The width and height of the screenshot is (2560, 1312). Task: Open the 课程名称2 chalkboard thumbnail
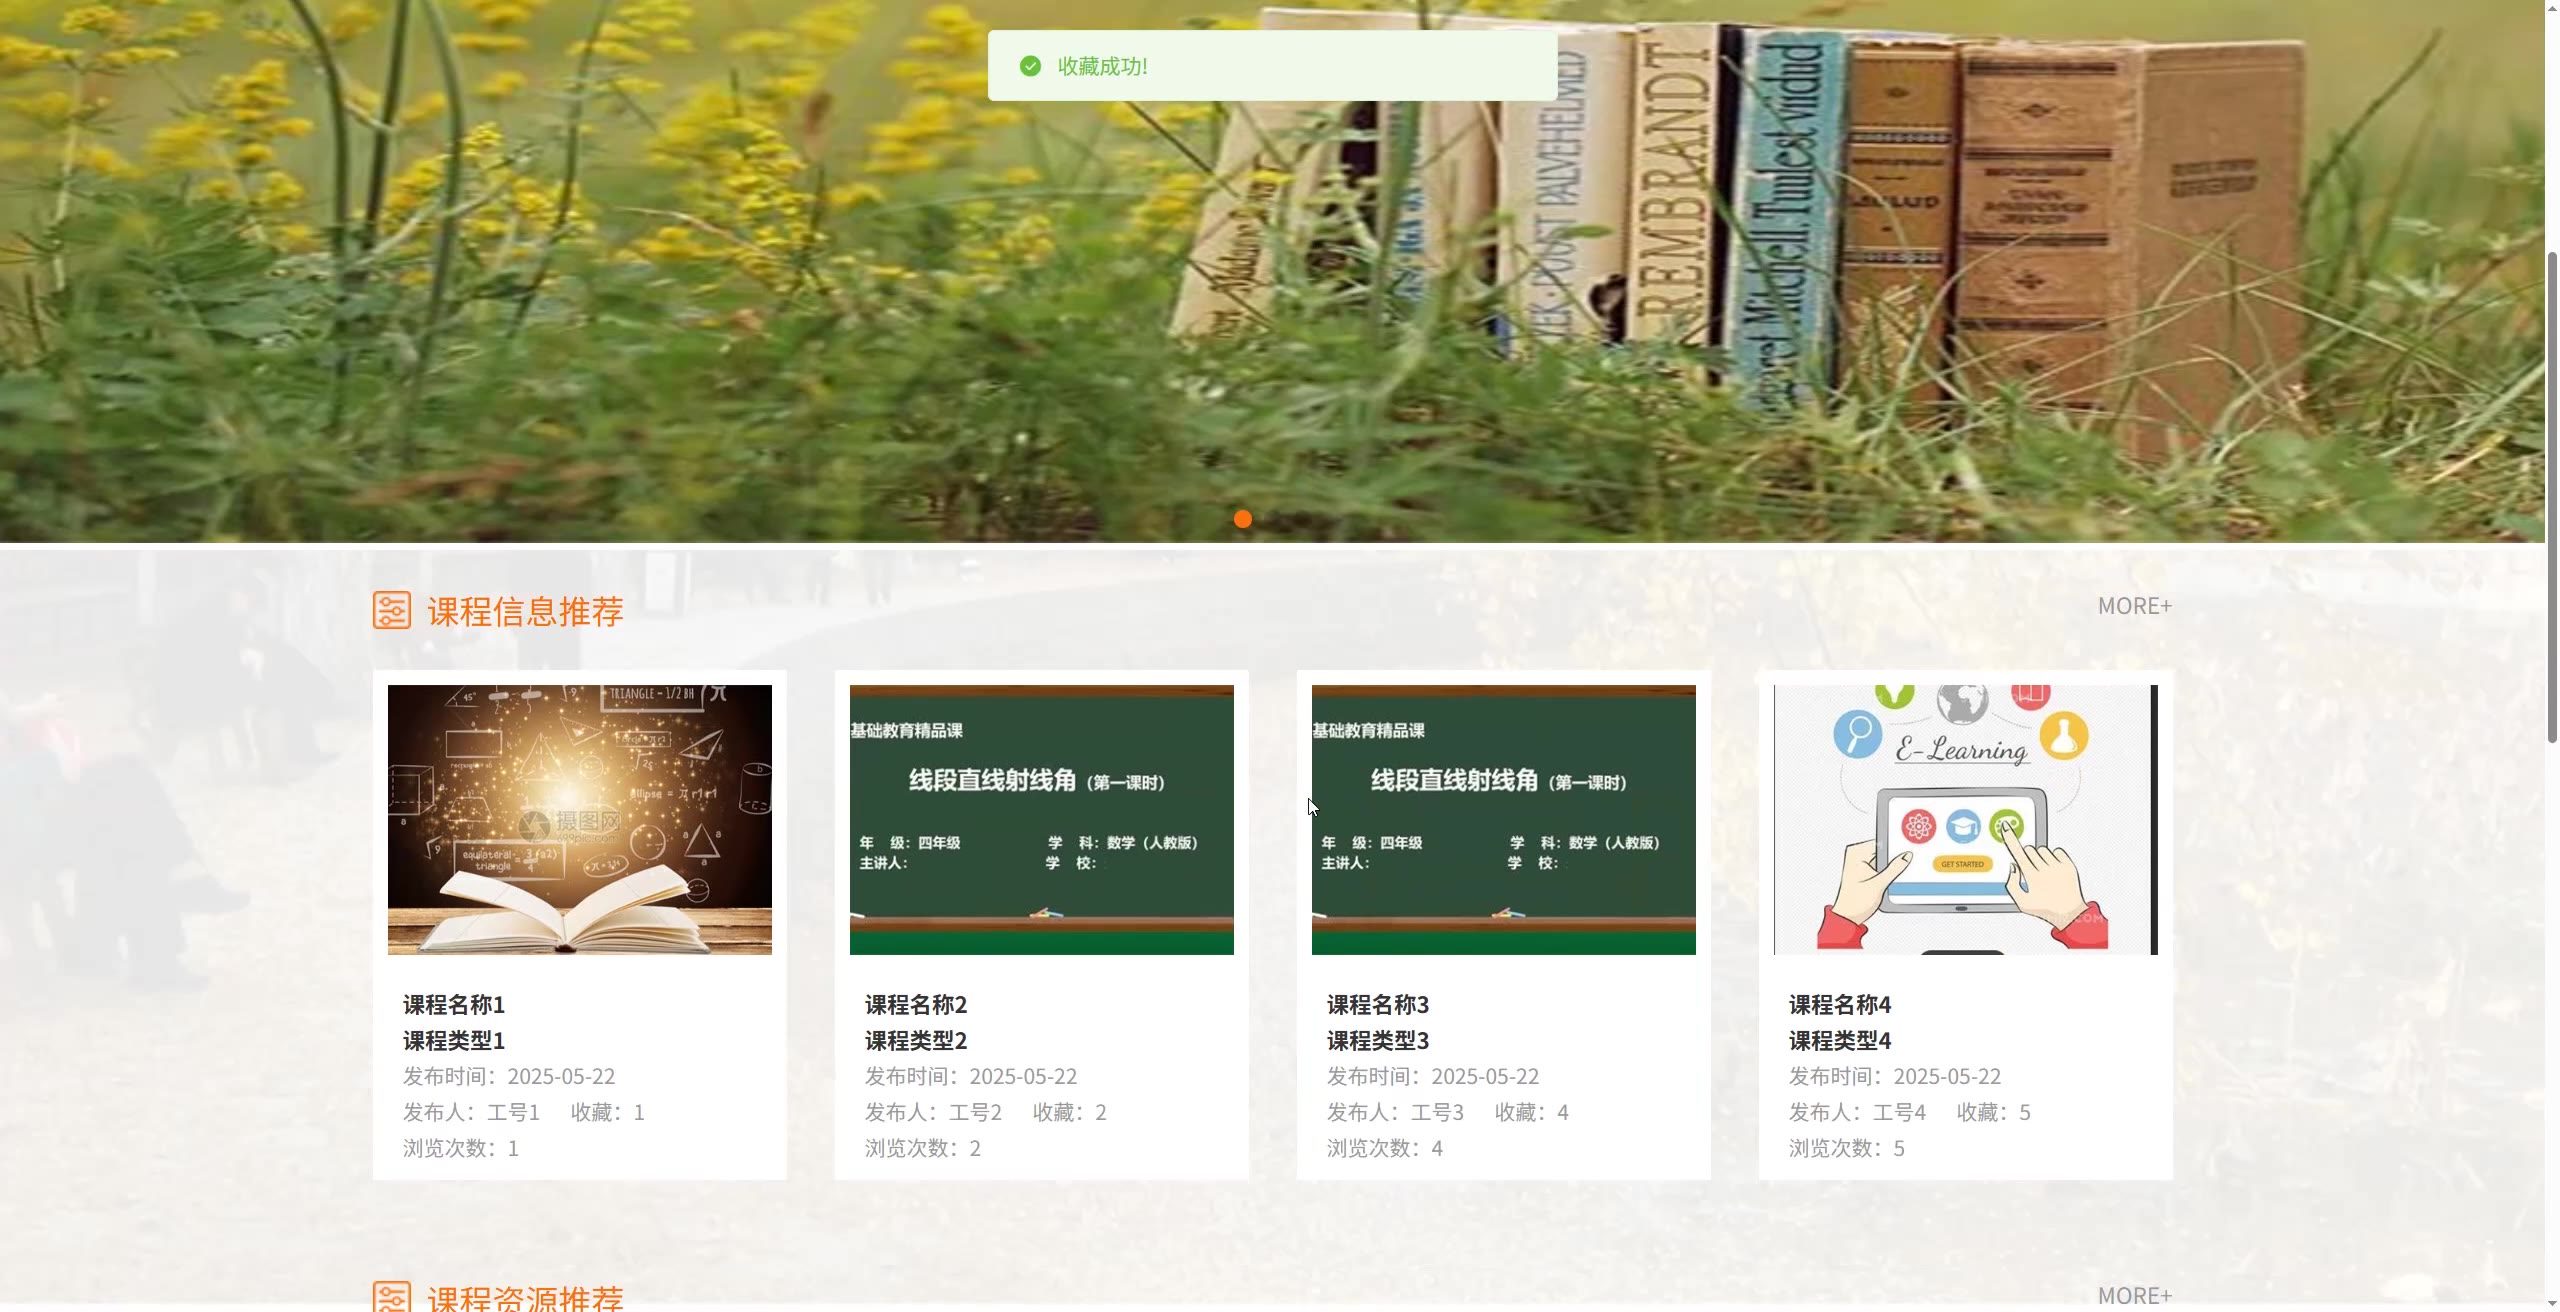pyautogui.click(x=1041, y=819)
